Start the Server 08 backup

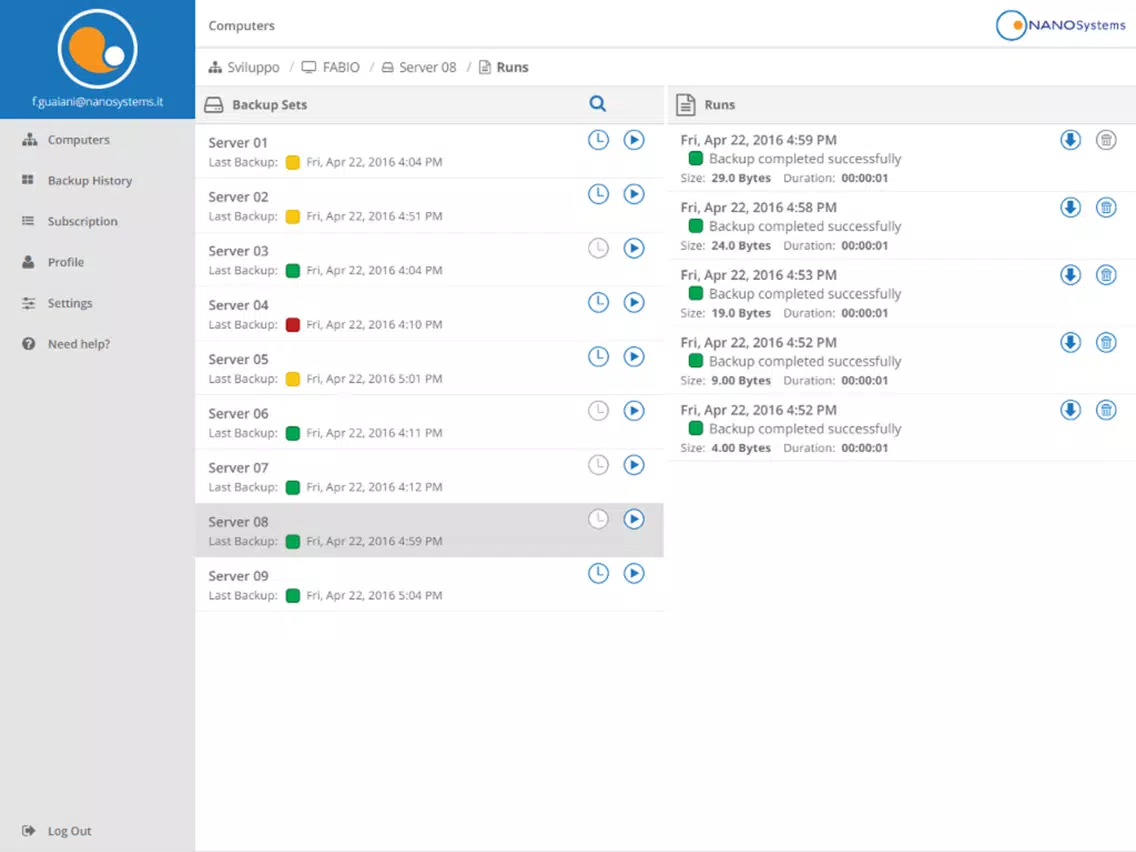coord(634,519)
